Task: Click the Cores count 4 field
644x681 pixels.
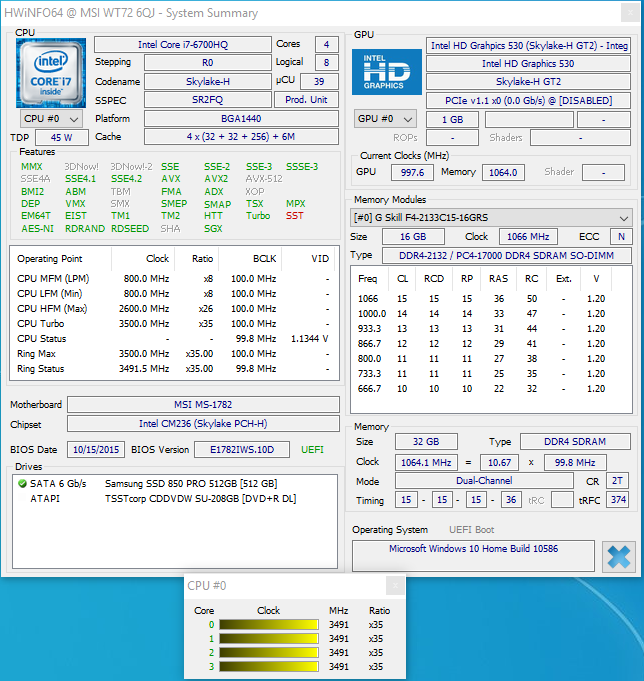Action: [326, 44]
